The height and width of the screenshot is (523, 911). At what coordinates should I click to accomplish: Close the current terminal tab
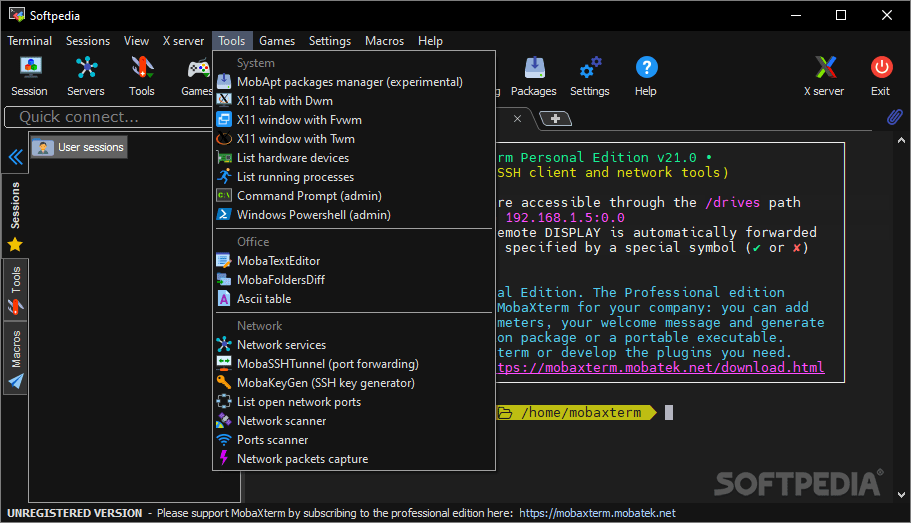pos(517,119)
